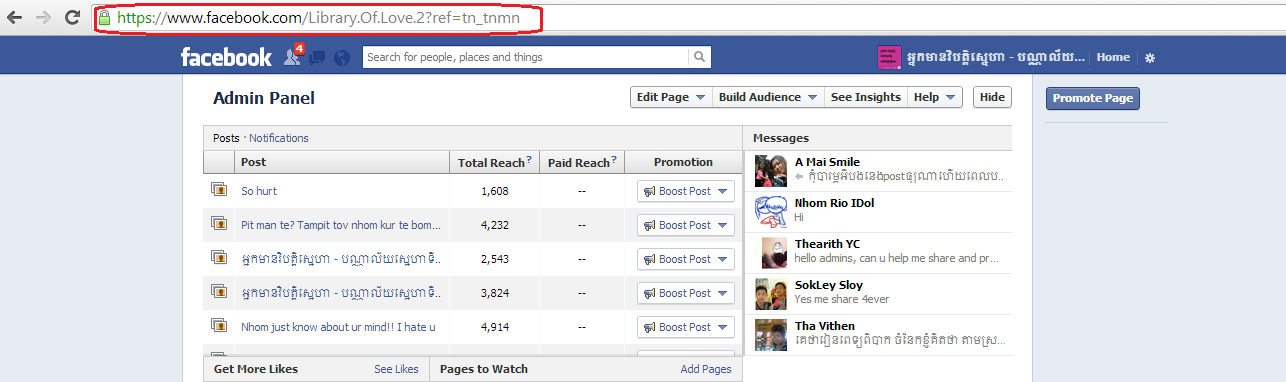1286x382 pixels.
Task: Open the Build Audience dropdown
Action: click(x=767, y=97)
